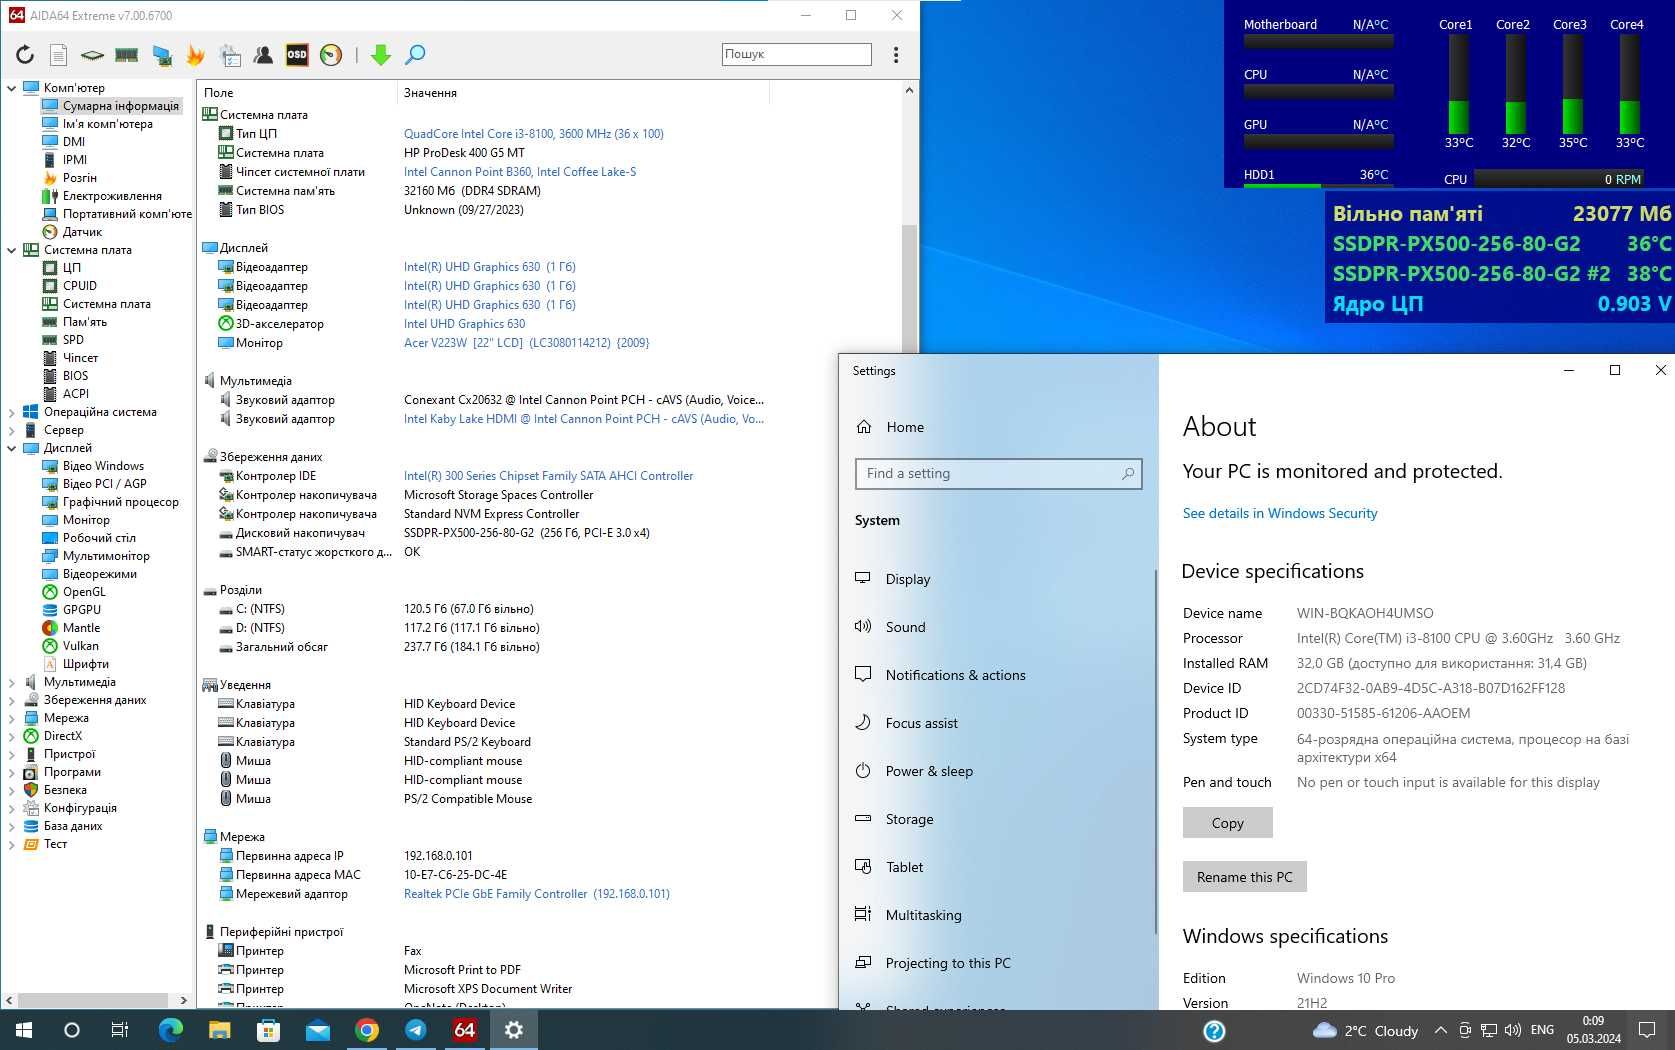Open Telegram from the taskbar
The height and width of the screenshot is (1050, 1675).
click(x=416, y=1030)
